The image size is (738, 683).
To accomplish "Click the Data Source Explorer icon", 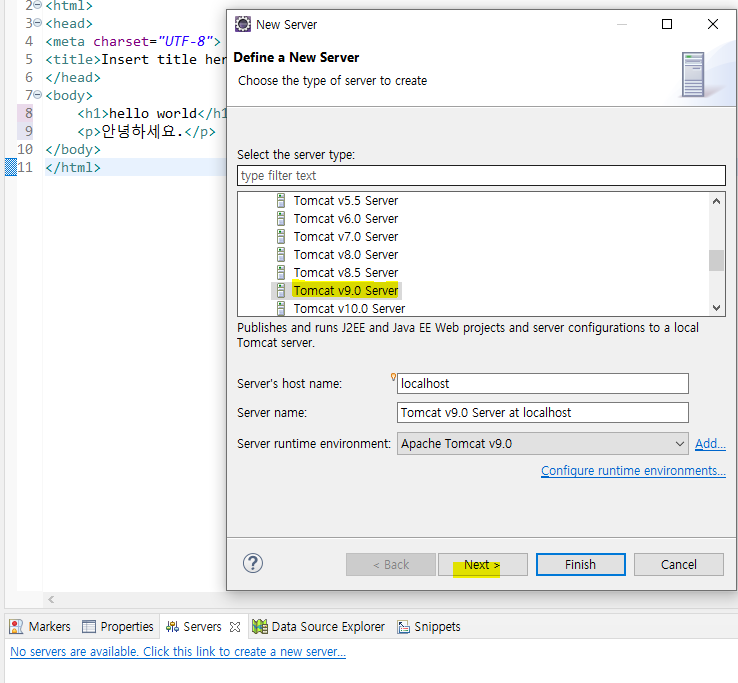I will click(260, 627).
